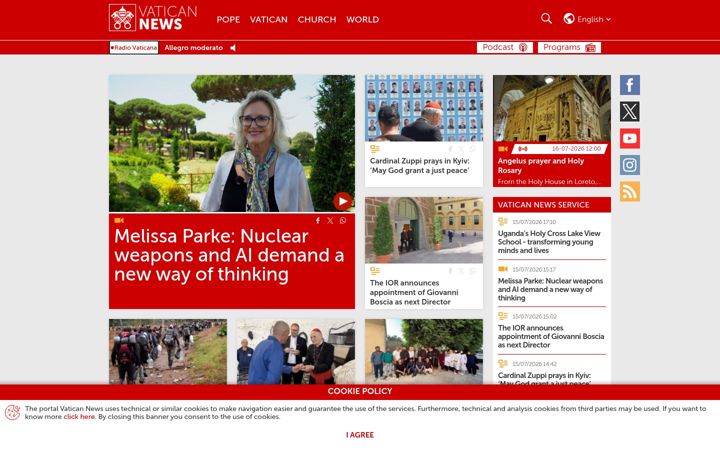Share Melissa Parke article on WhatsApp
Screen dimensions: 720x450
[343, 220]
